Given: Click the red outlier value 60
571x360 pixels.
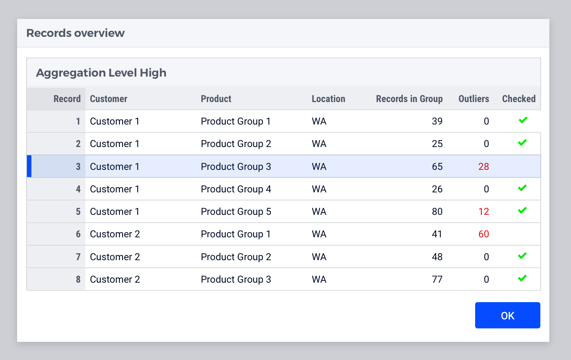Looking at the screenshot, I should (x=484, y=234).
